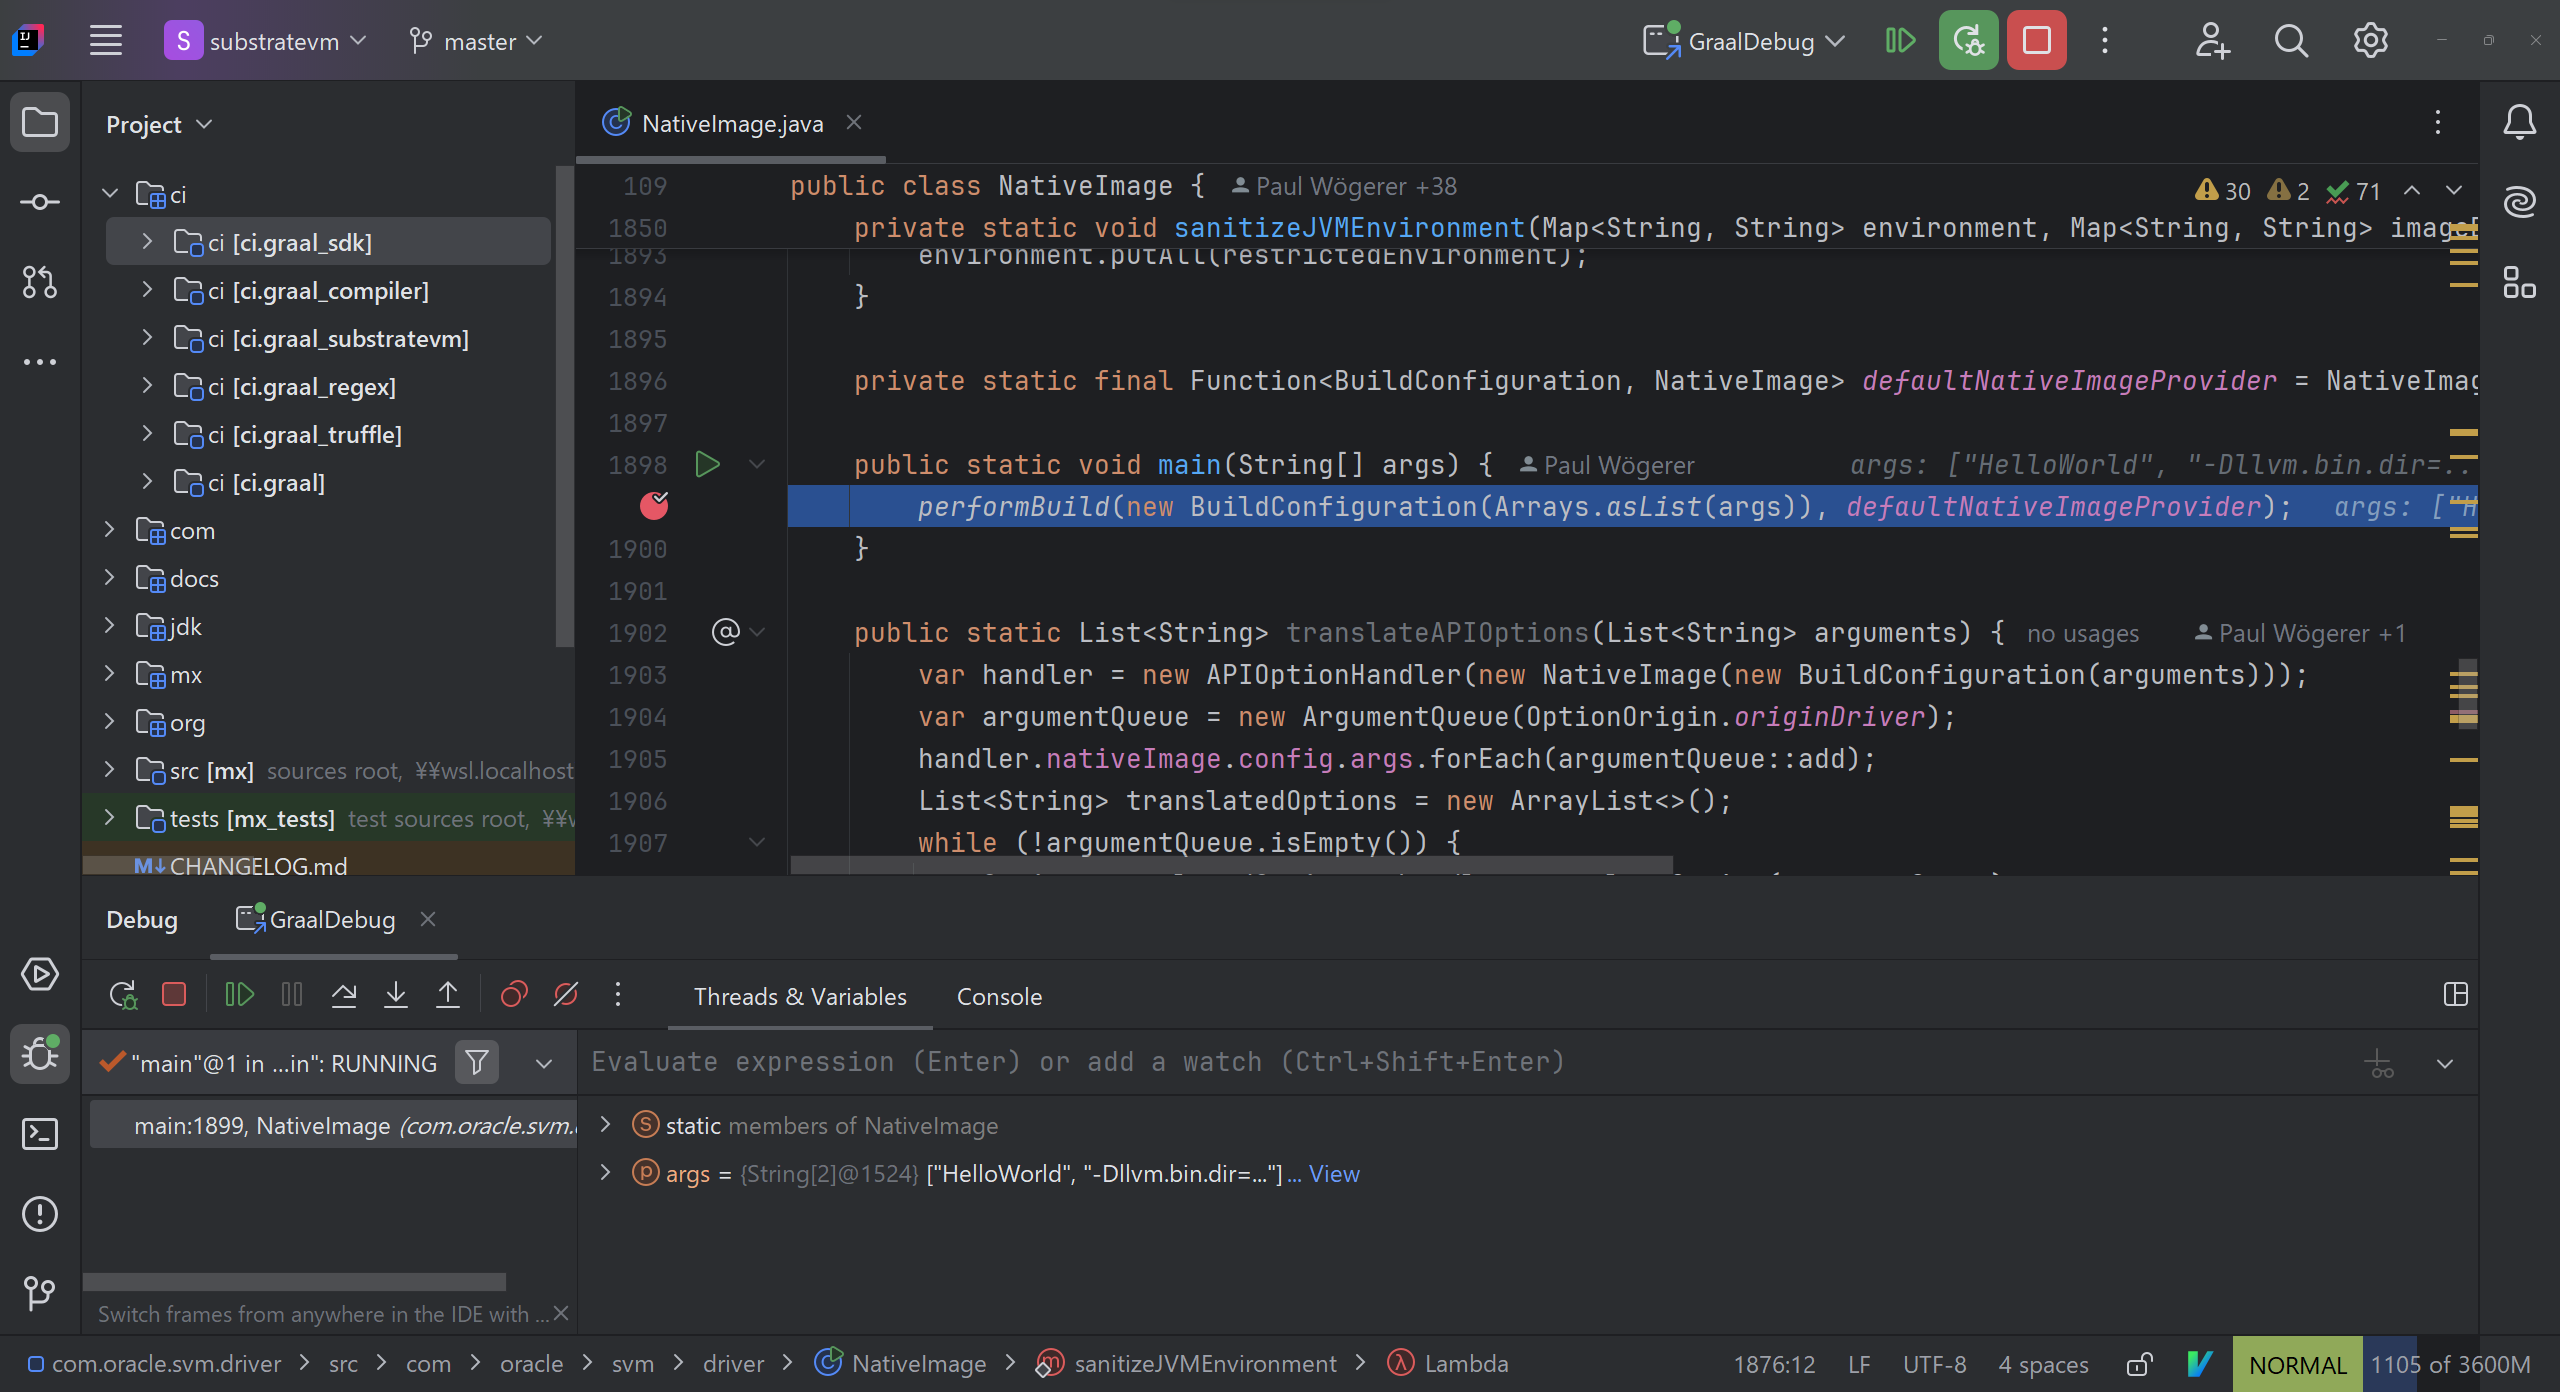Screen dimensions: 2560x1392
Task: Toggle the breakpoint on line 1899
Action: click(654, 506)
